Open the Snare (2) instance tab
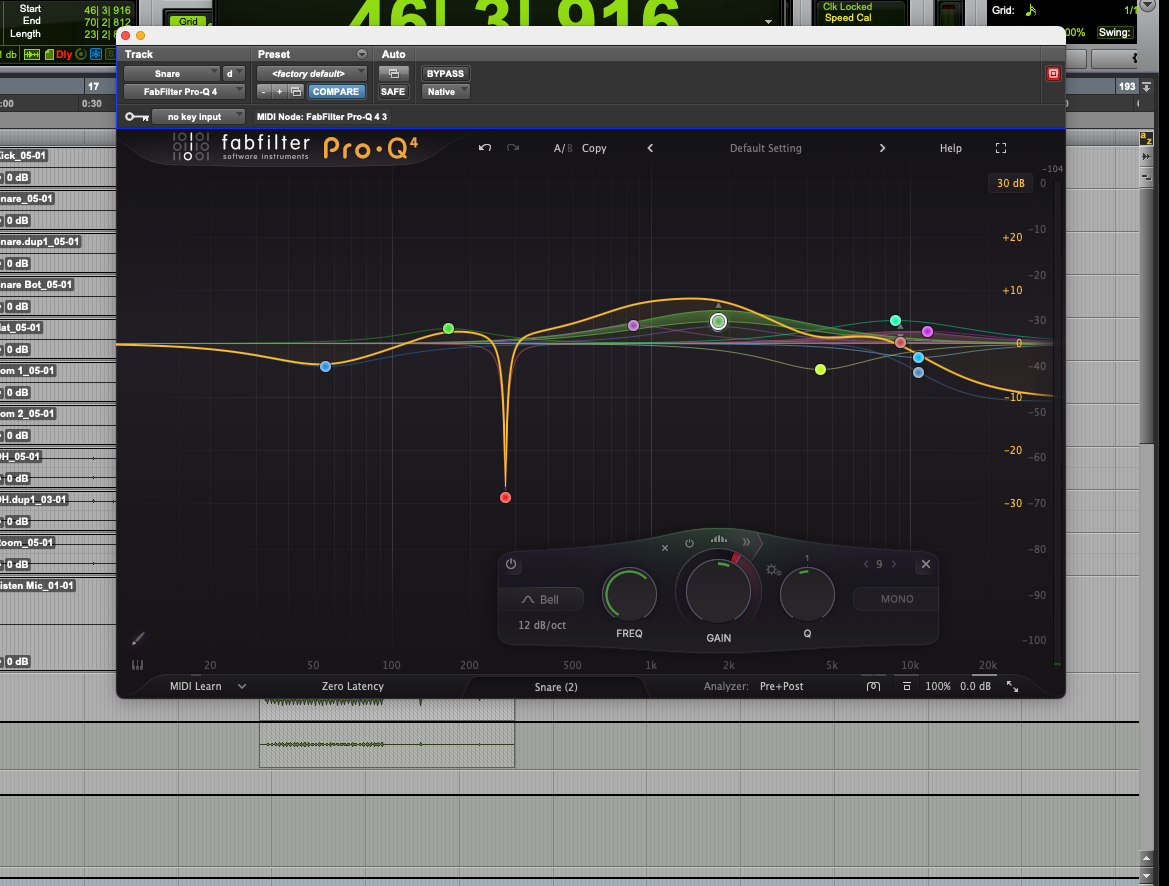The image size is (1169, 886). (x=556, y=687)
